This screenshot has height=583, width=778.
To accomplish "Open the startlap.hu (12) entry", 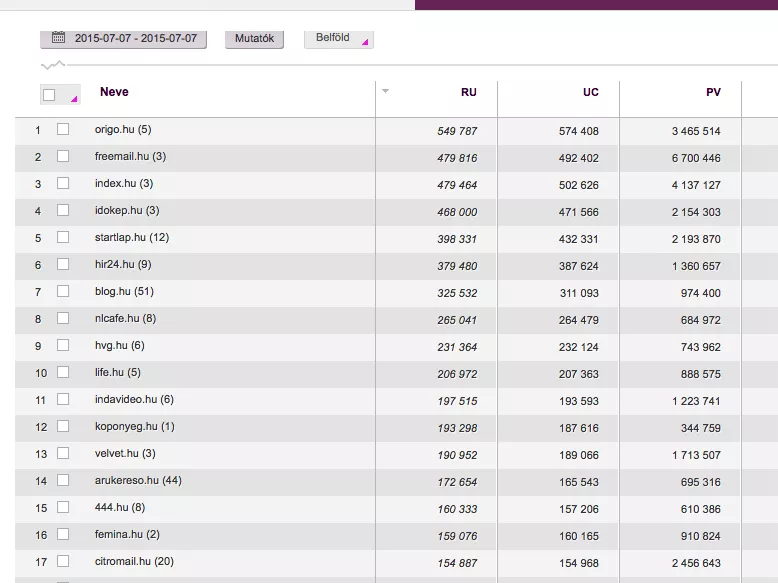I will coord(132,237).
